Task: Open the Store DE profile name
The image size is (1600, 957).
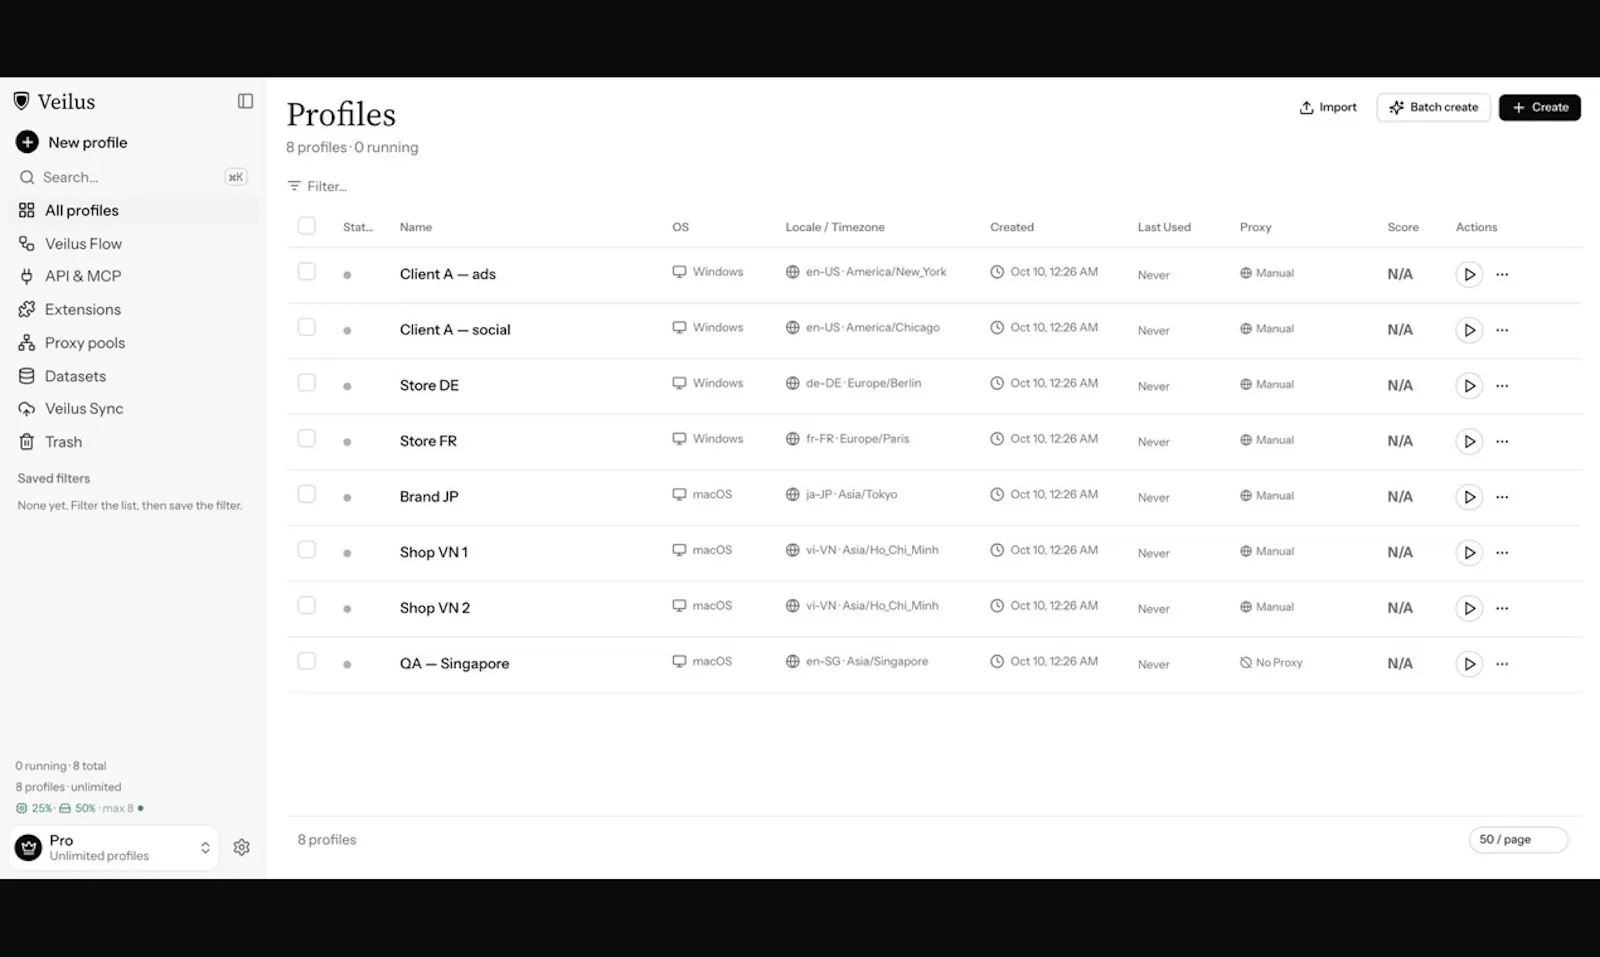Action: [429, 385]
